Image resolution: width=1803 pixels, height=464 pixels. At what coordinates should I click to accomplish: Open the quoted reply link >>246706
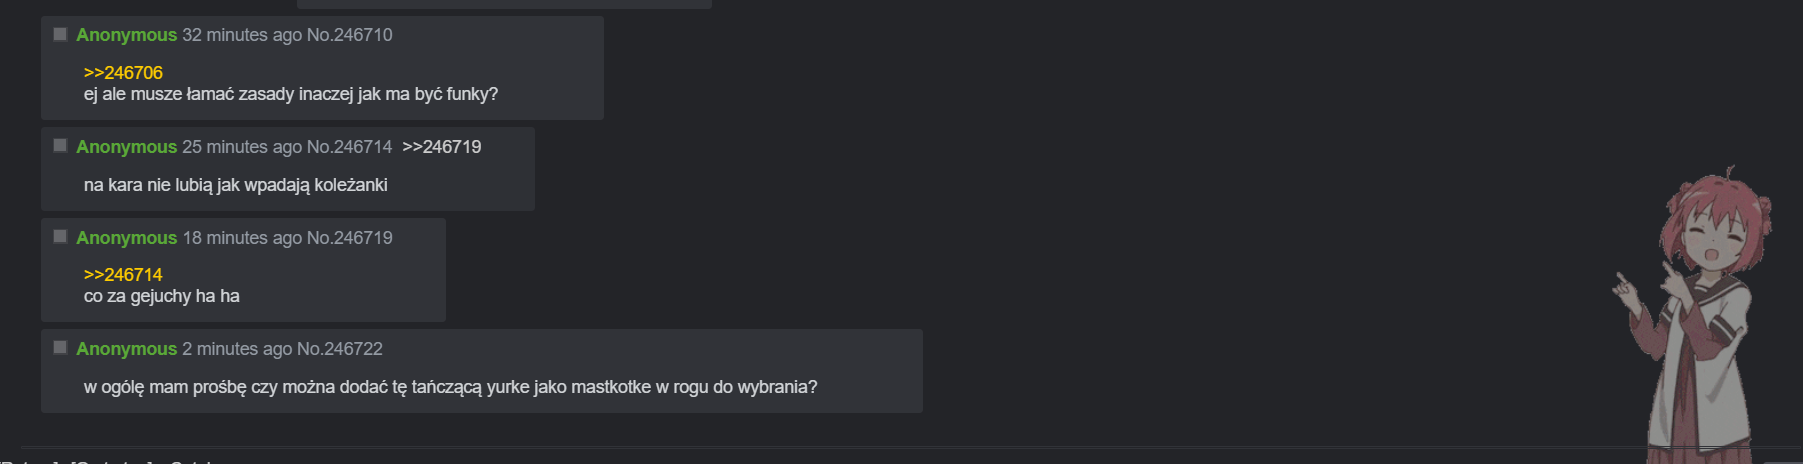(123, 73)
